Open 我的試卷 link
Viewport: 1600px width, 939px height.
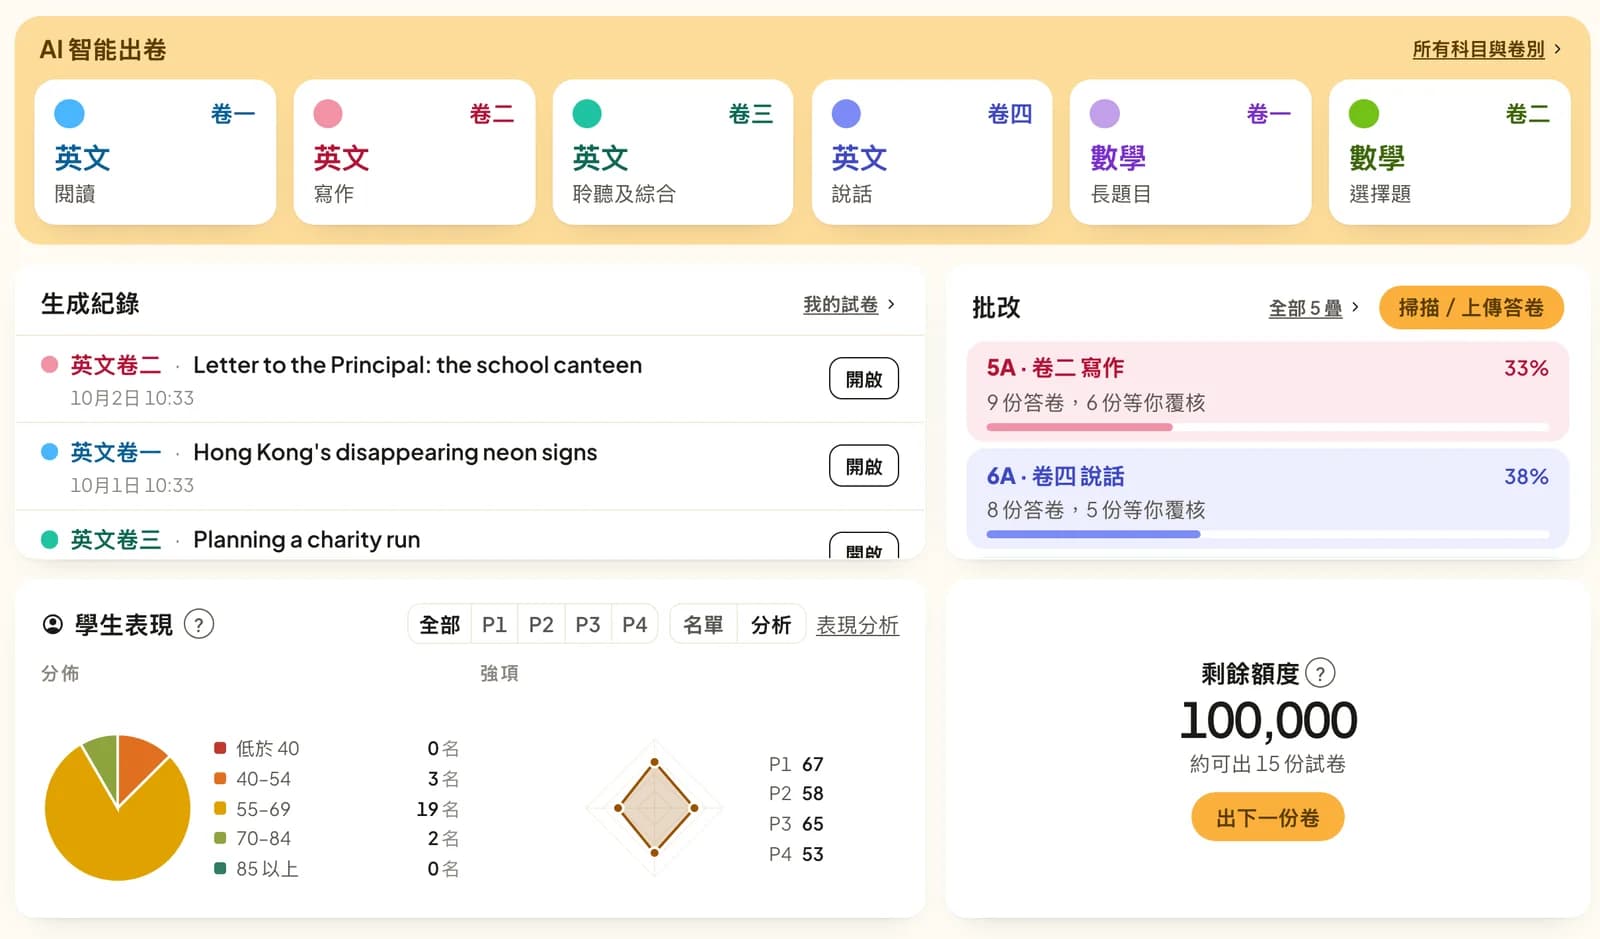click(x=840, y=304)
